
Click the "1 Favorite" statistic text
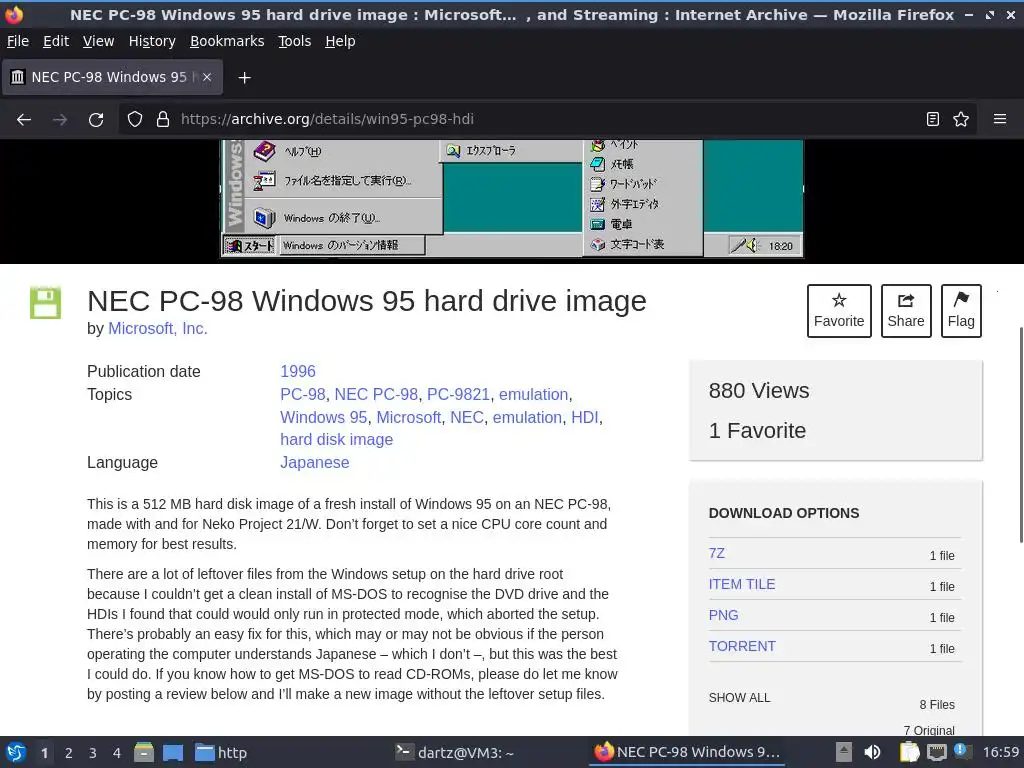click(x=758, y=430)
